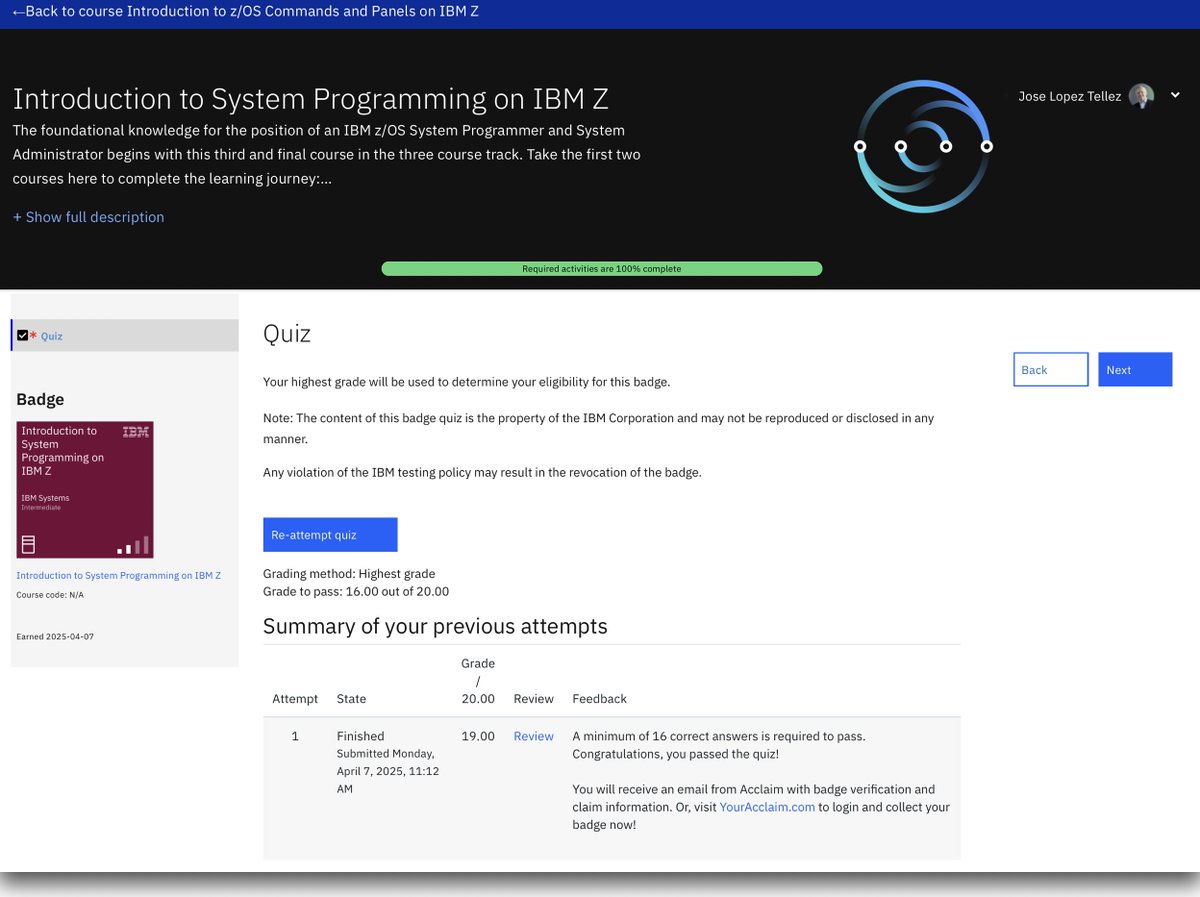
Task: Click the red required asterisk beside Quiz
Action: 34,336
